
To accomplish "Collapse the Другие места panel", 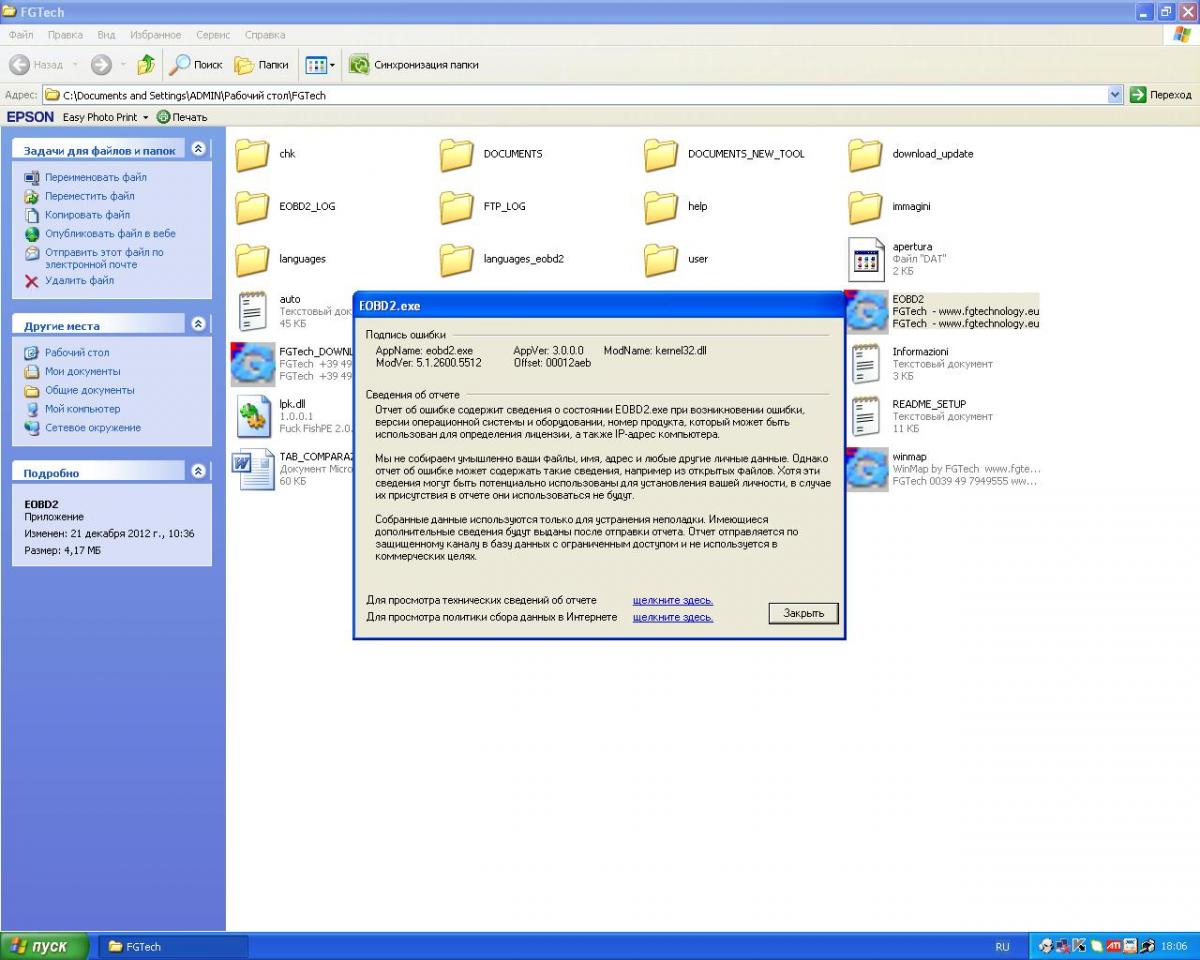I will (x=198, y=324).
